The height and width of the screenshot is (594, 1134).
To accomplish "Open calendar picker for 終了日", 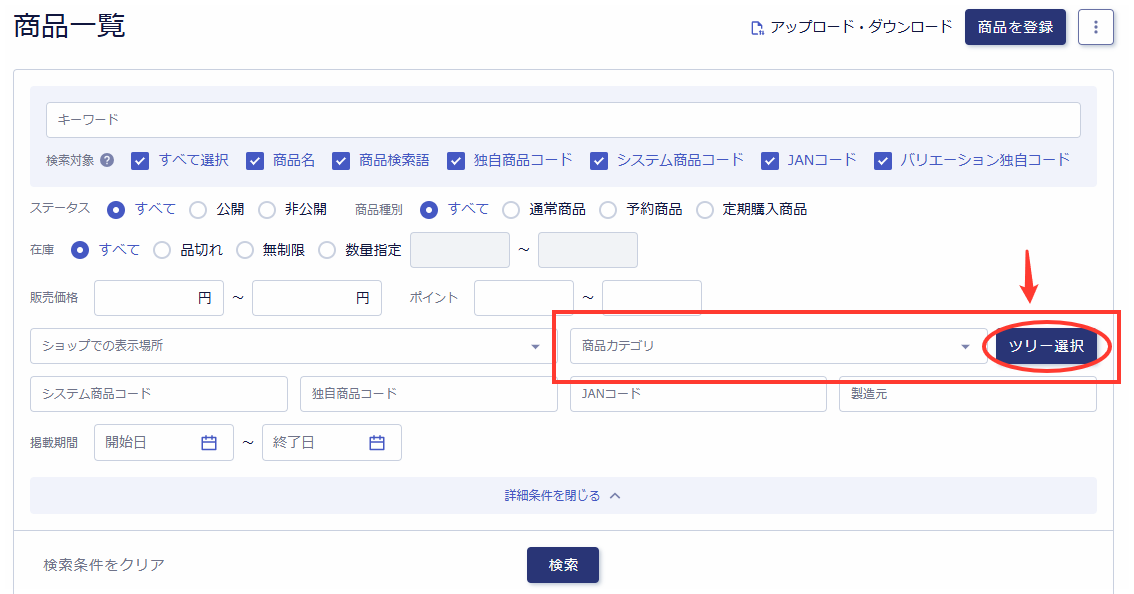I will [377, 443].
